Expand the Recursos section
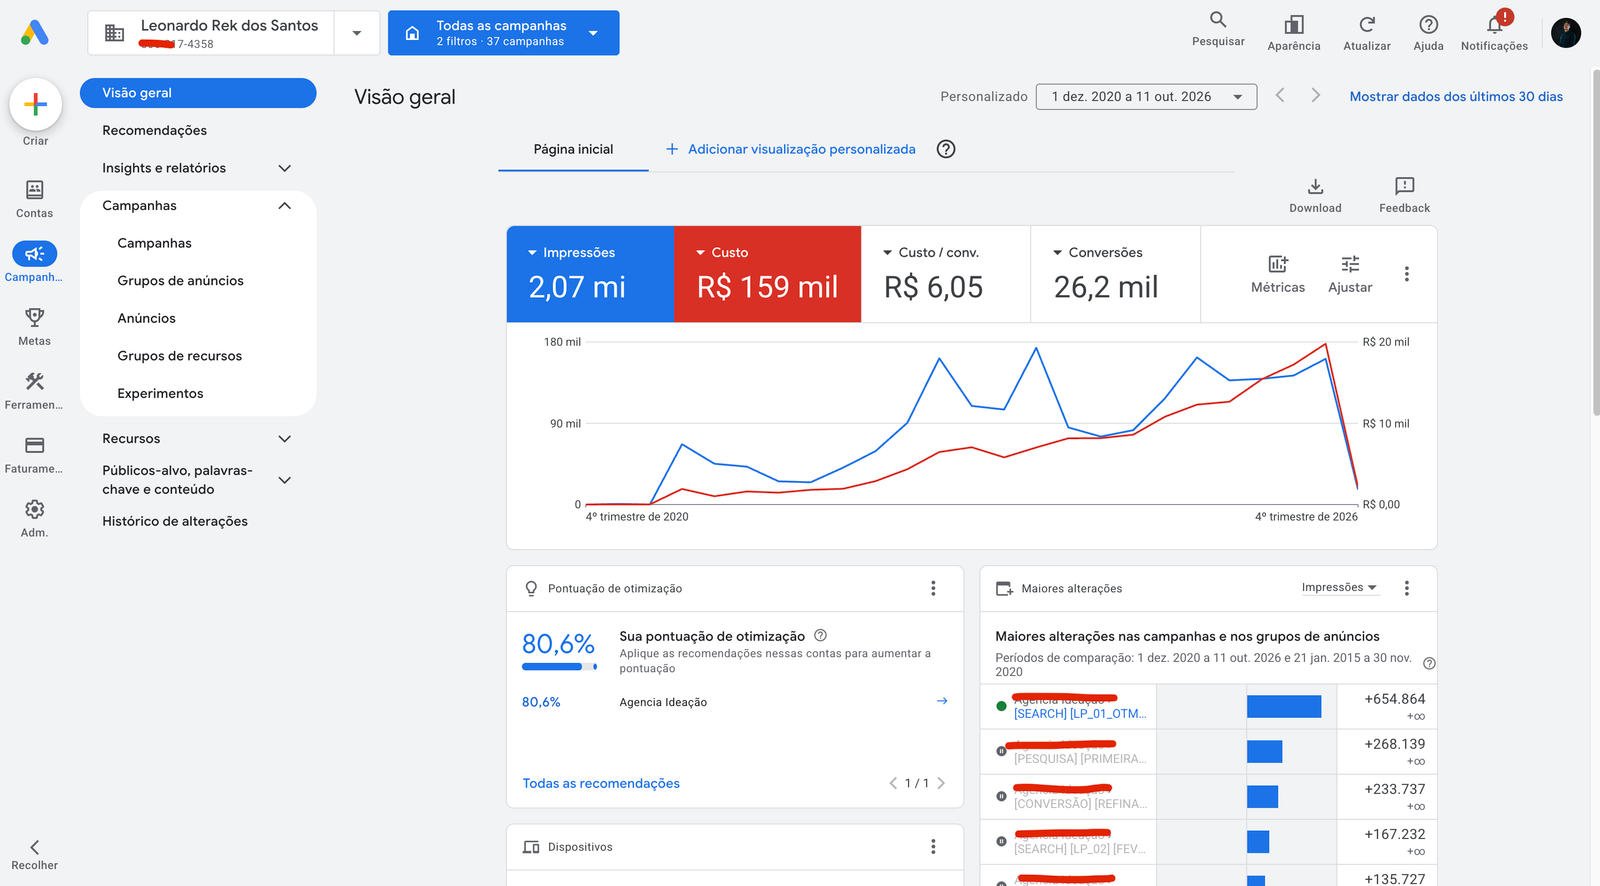 (285, 439)
